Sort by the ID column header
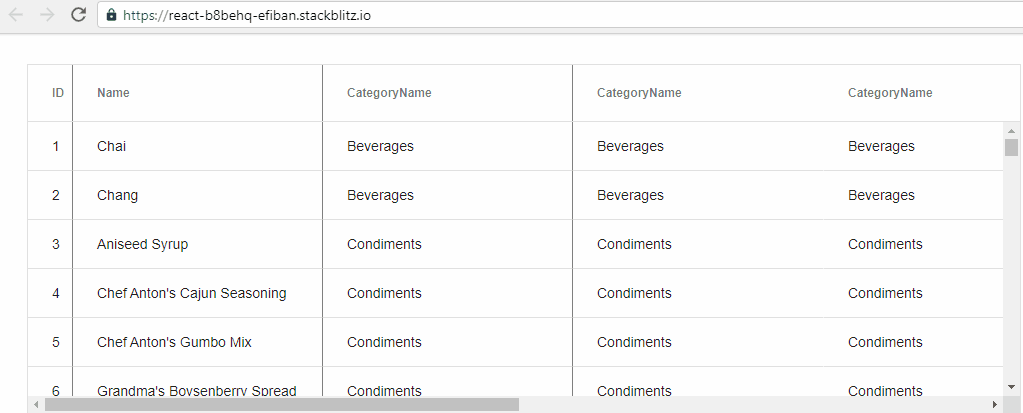Screen dimensions: 1023x413 (x=58, y=93)
